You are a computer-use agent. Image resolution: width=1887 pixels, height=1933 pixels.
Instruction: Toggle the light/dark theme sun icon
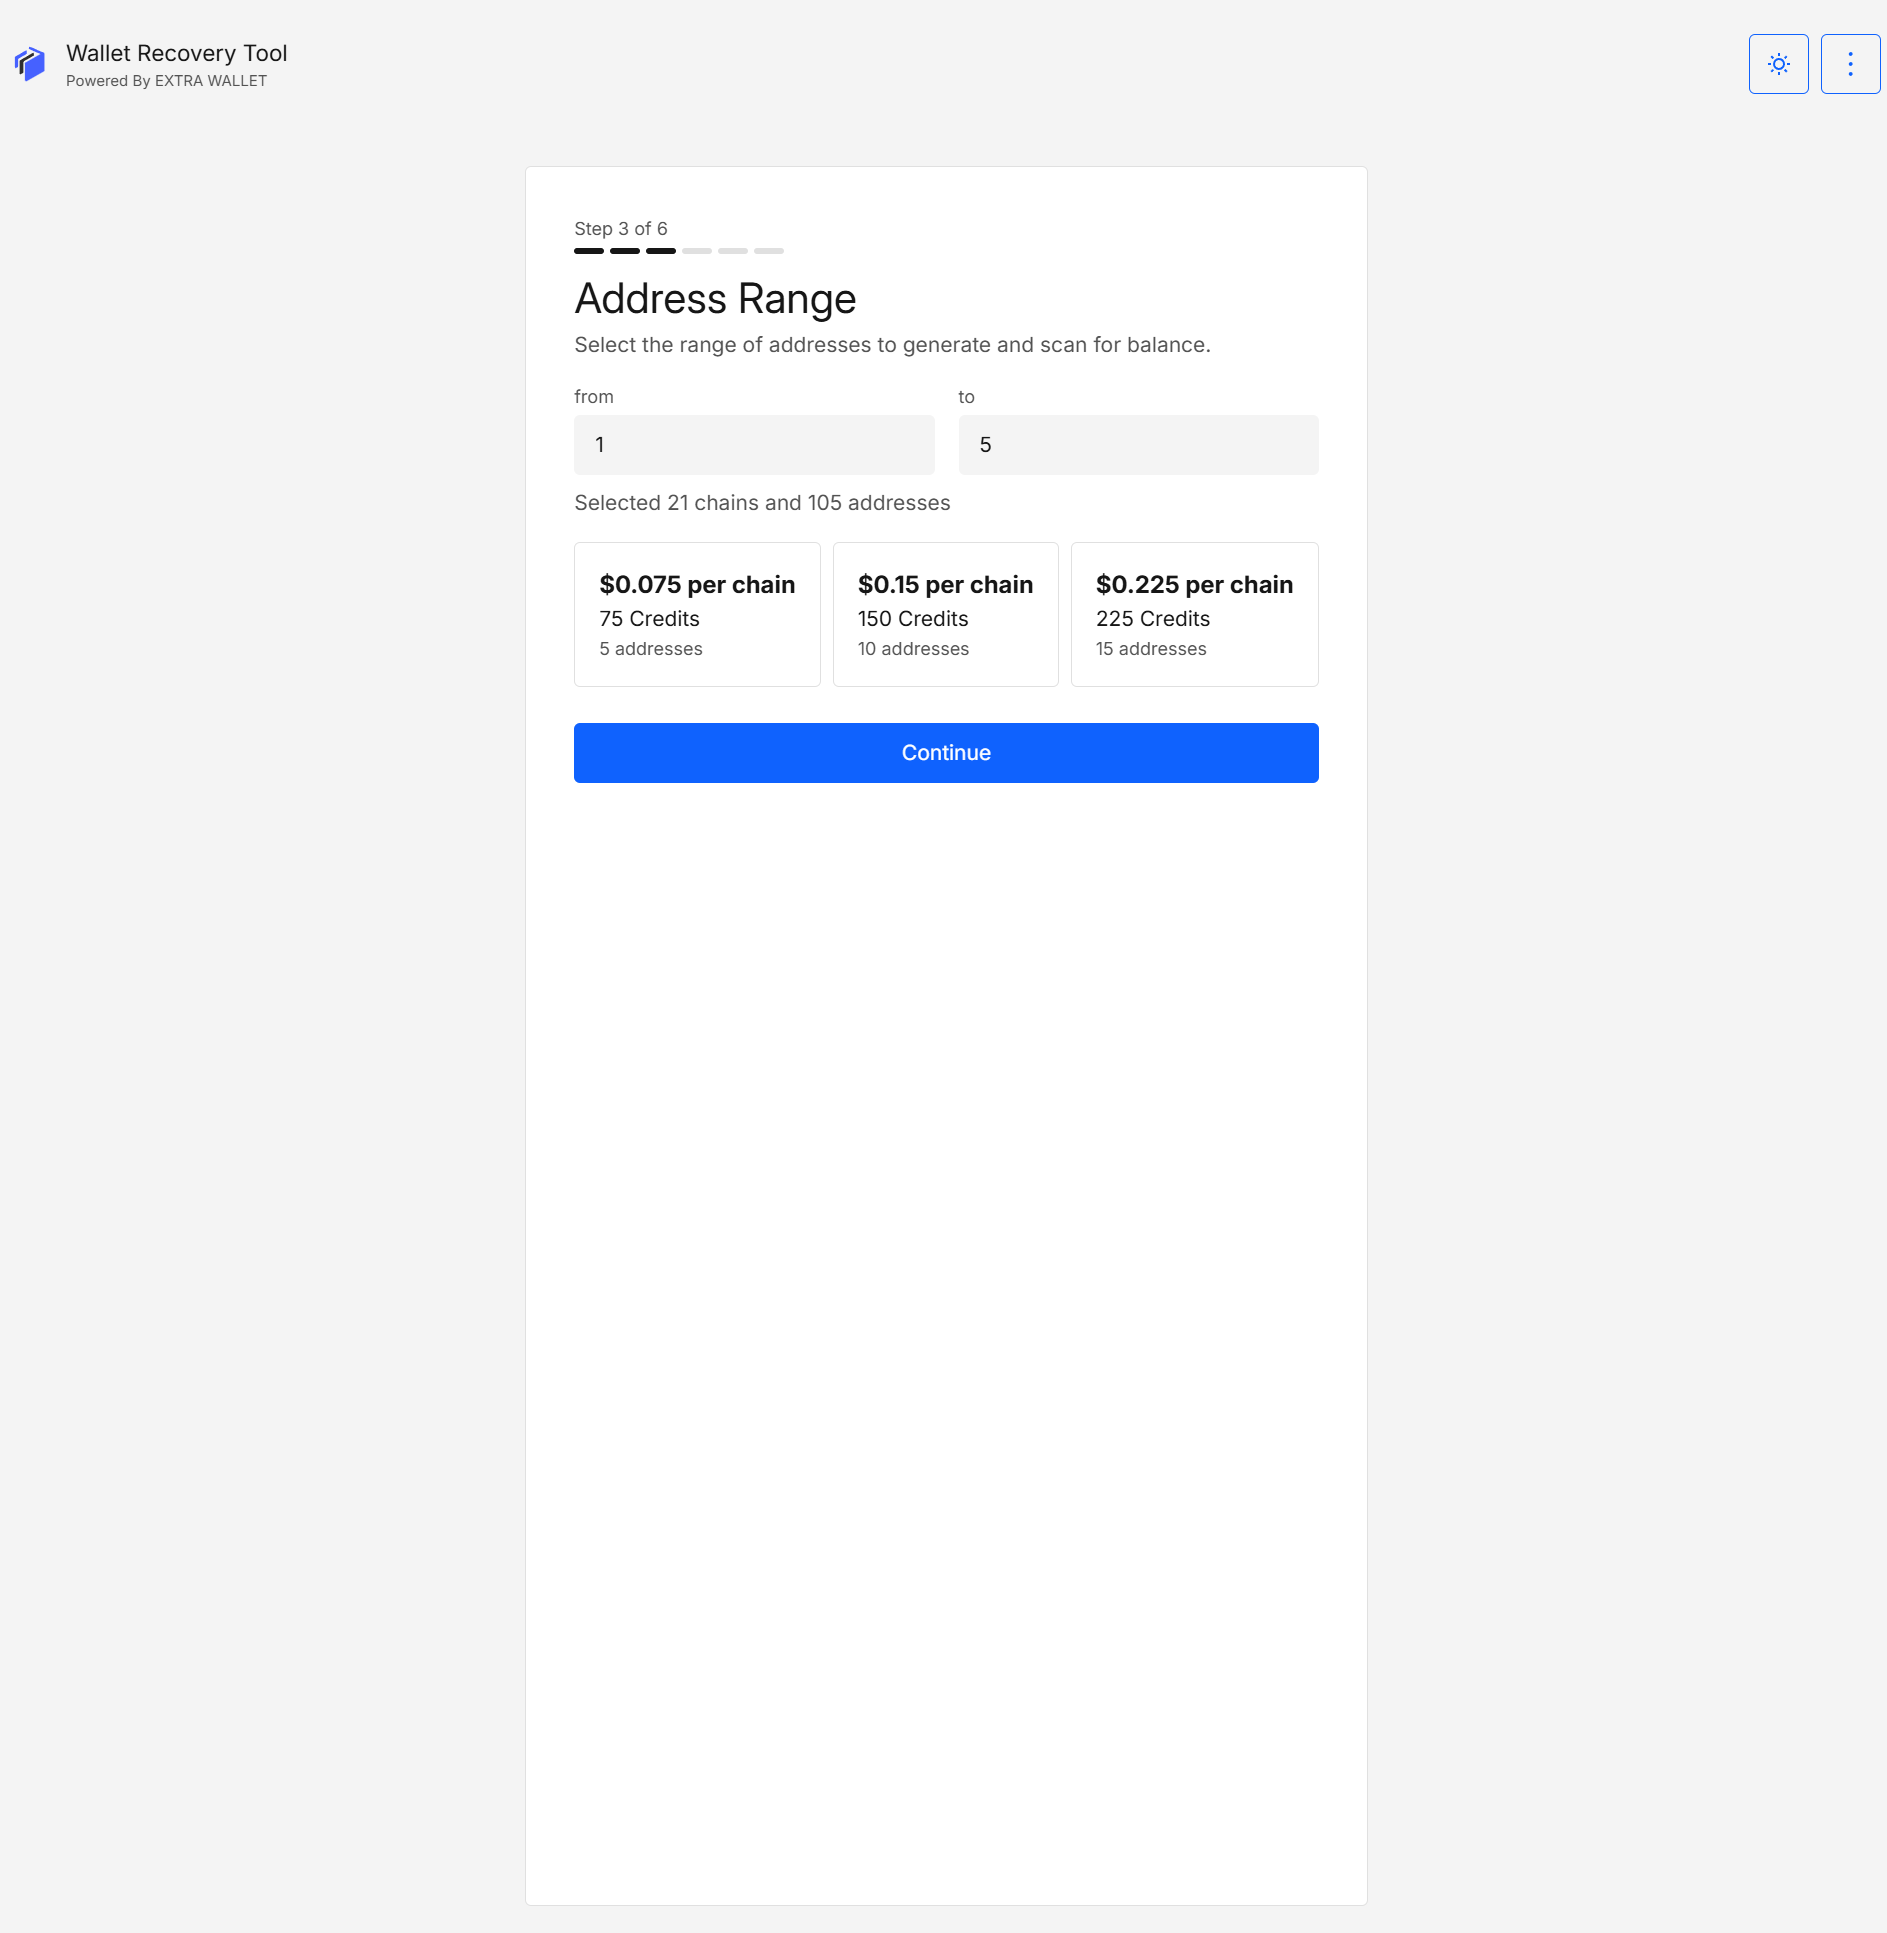(x=1778, y=64)
